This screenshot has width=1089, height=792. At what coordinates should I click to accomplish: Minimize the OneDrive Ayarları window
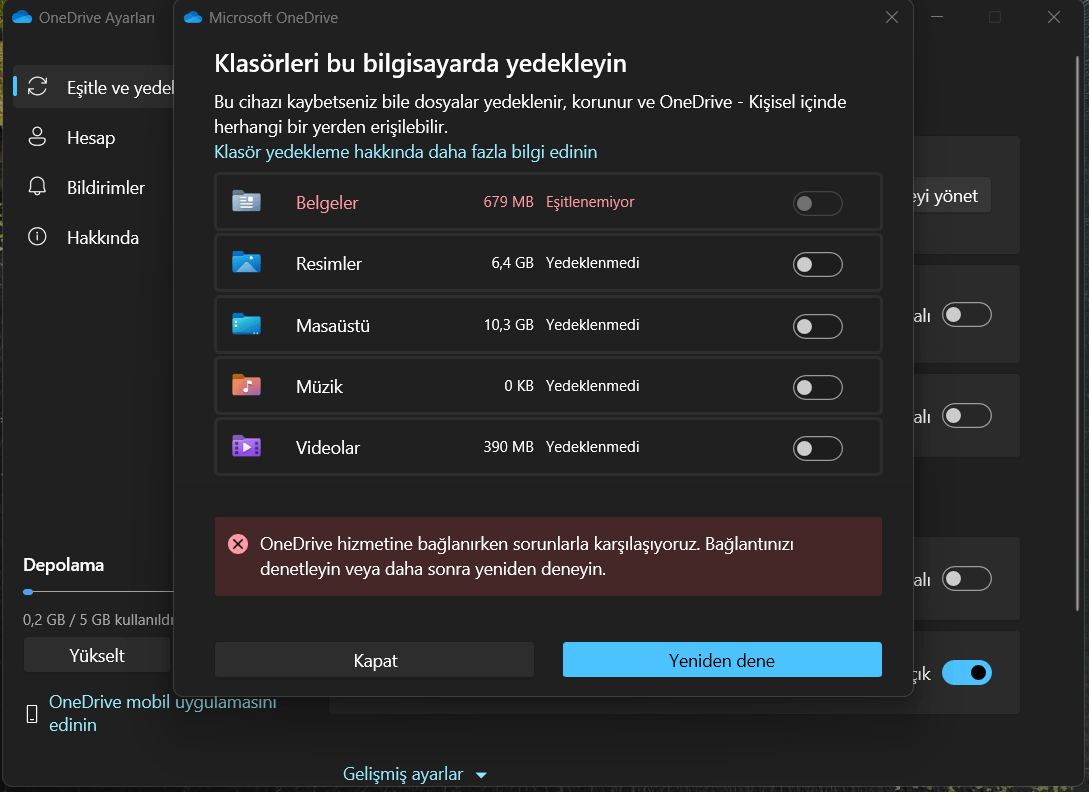pyautogui.click(x=937, y=17)
